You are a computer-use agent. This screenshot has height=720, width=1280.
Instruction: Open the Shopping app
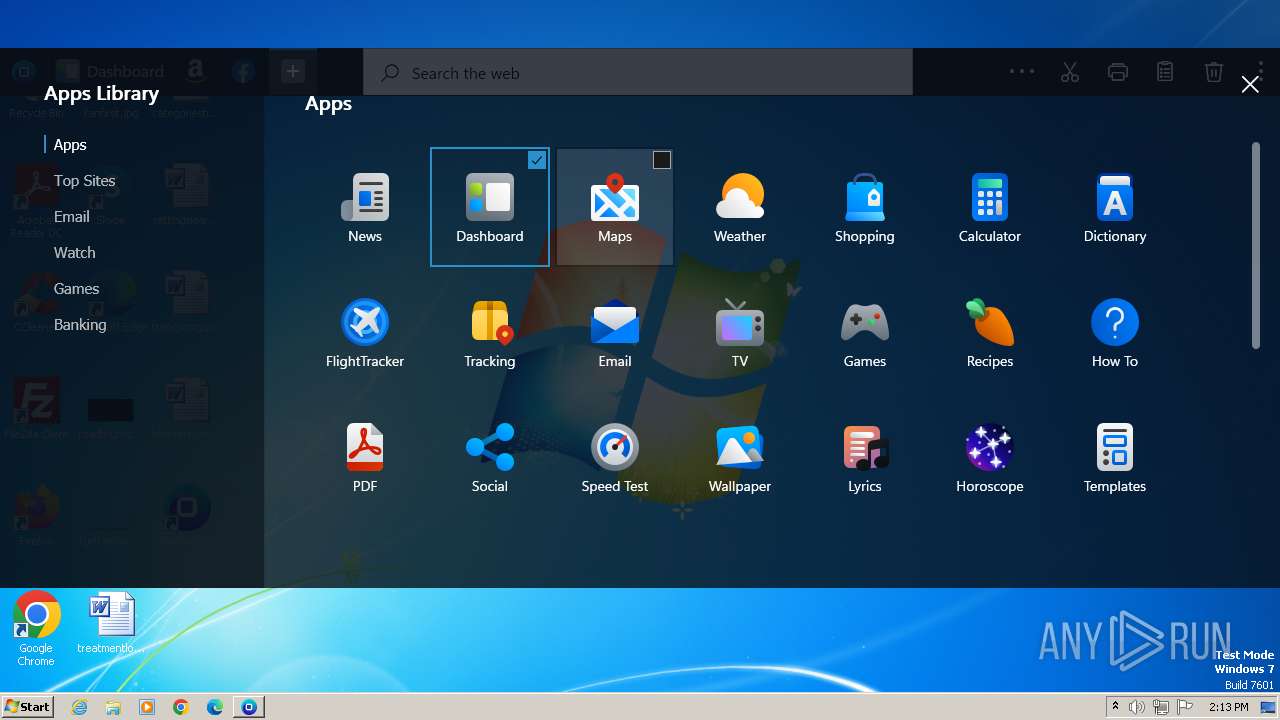(865, 208)
